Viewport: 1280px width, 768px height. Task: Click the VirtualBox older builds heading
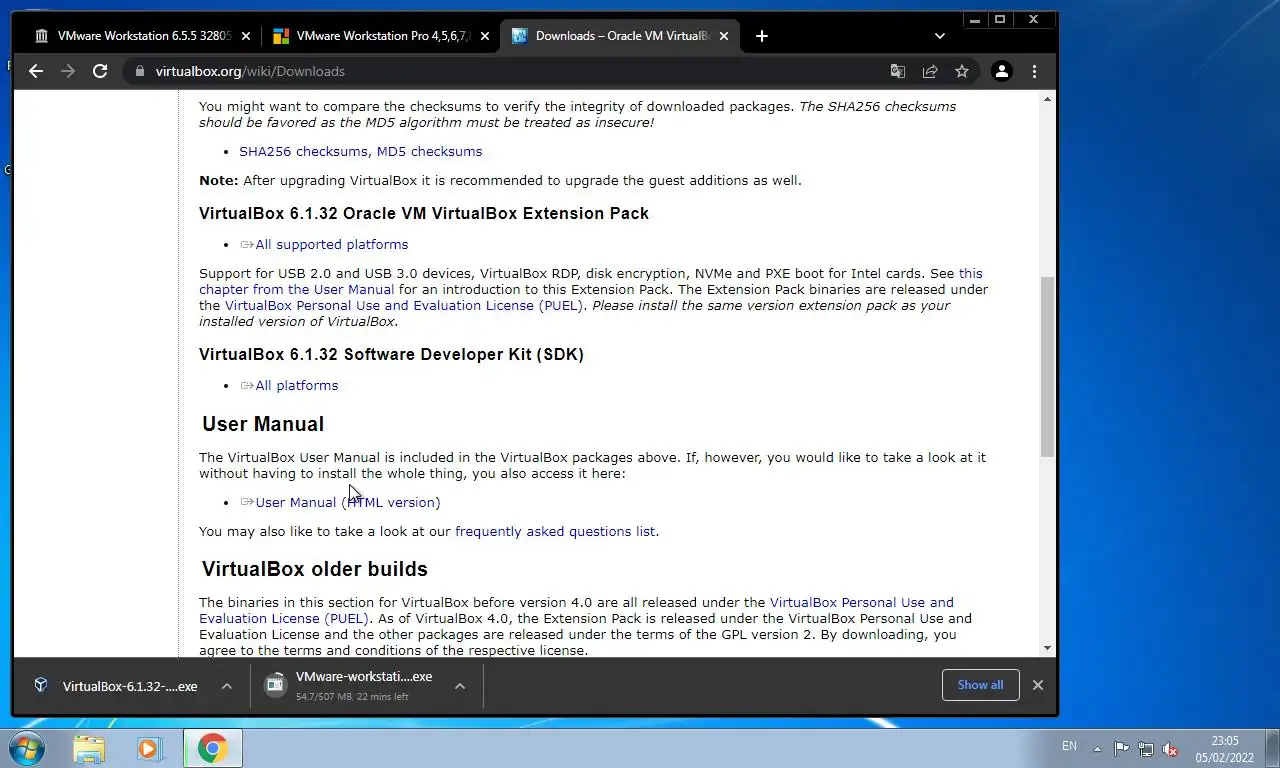(315, 569)
